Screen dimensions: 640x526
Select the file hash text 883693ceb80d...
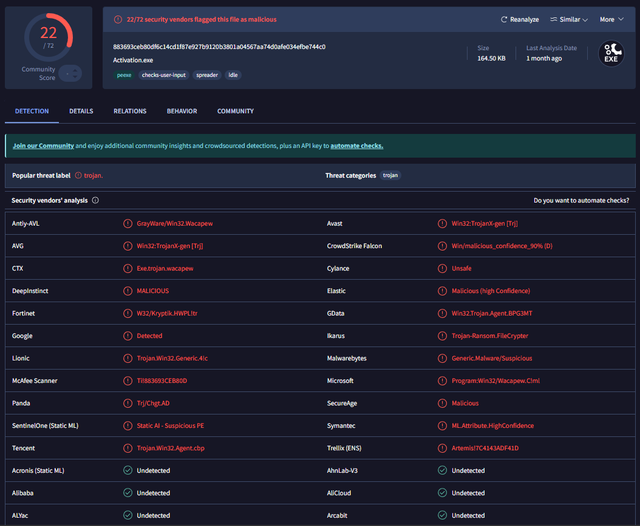tap(219, 47)
